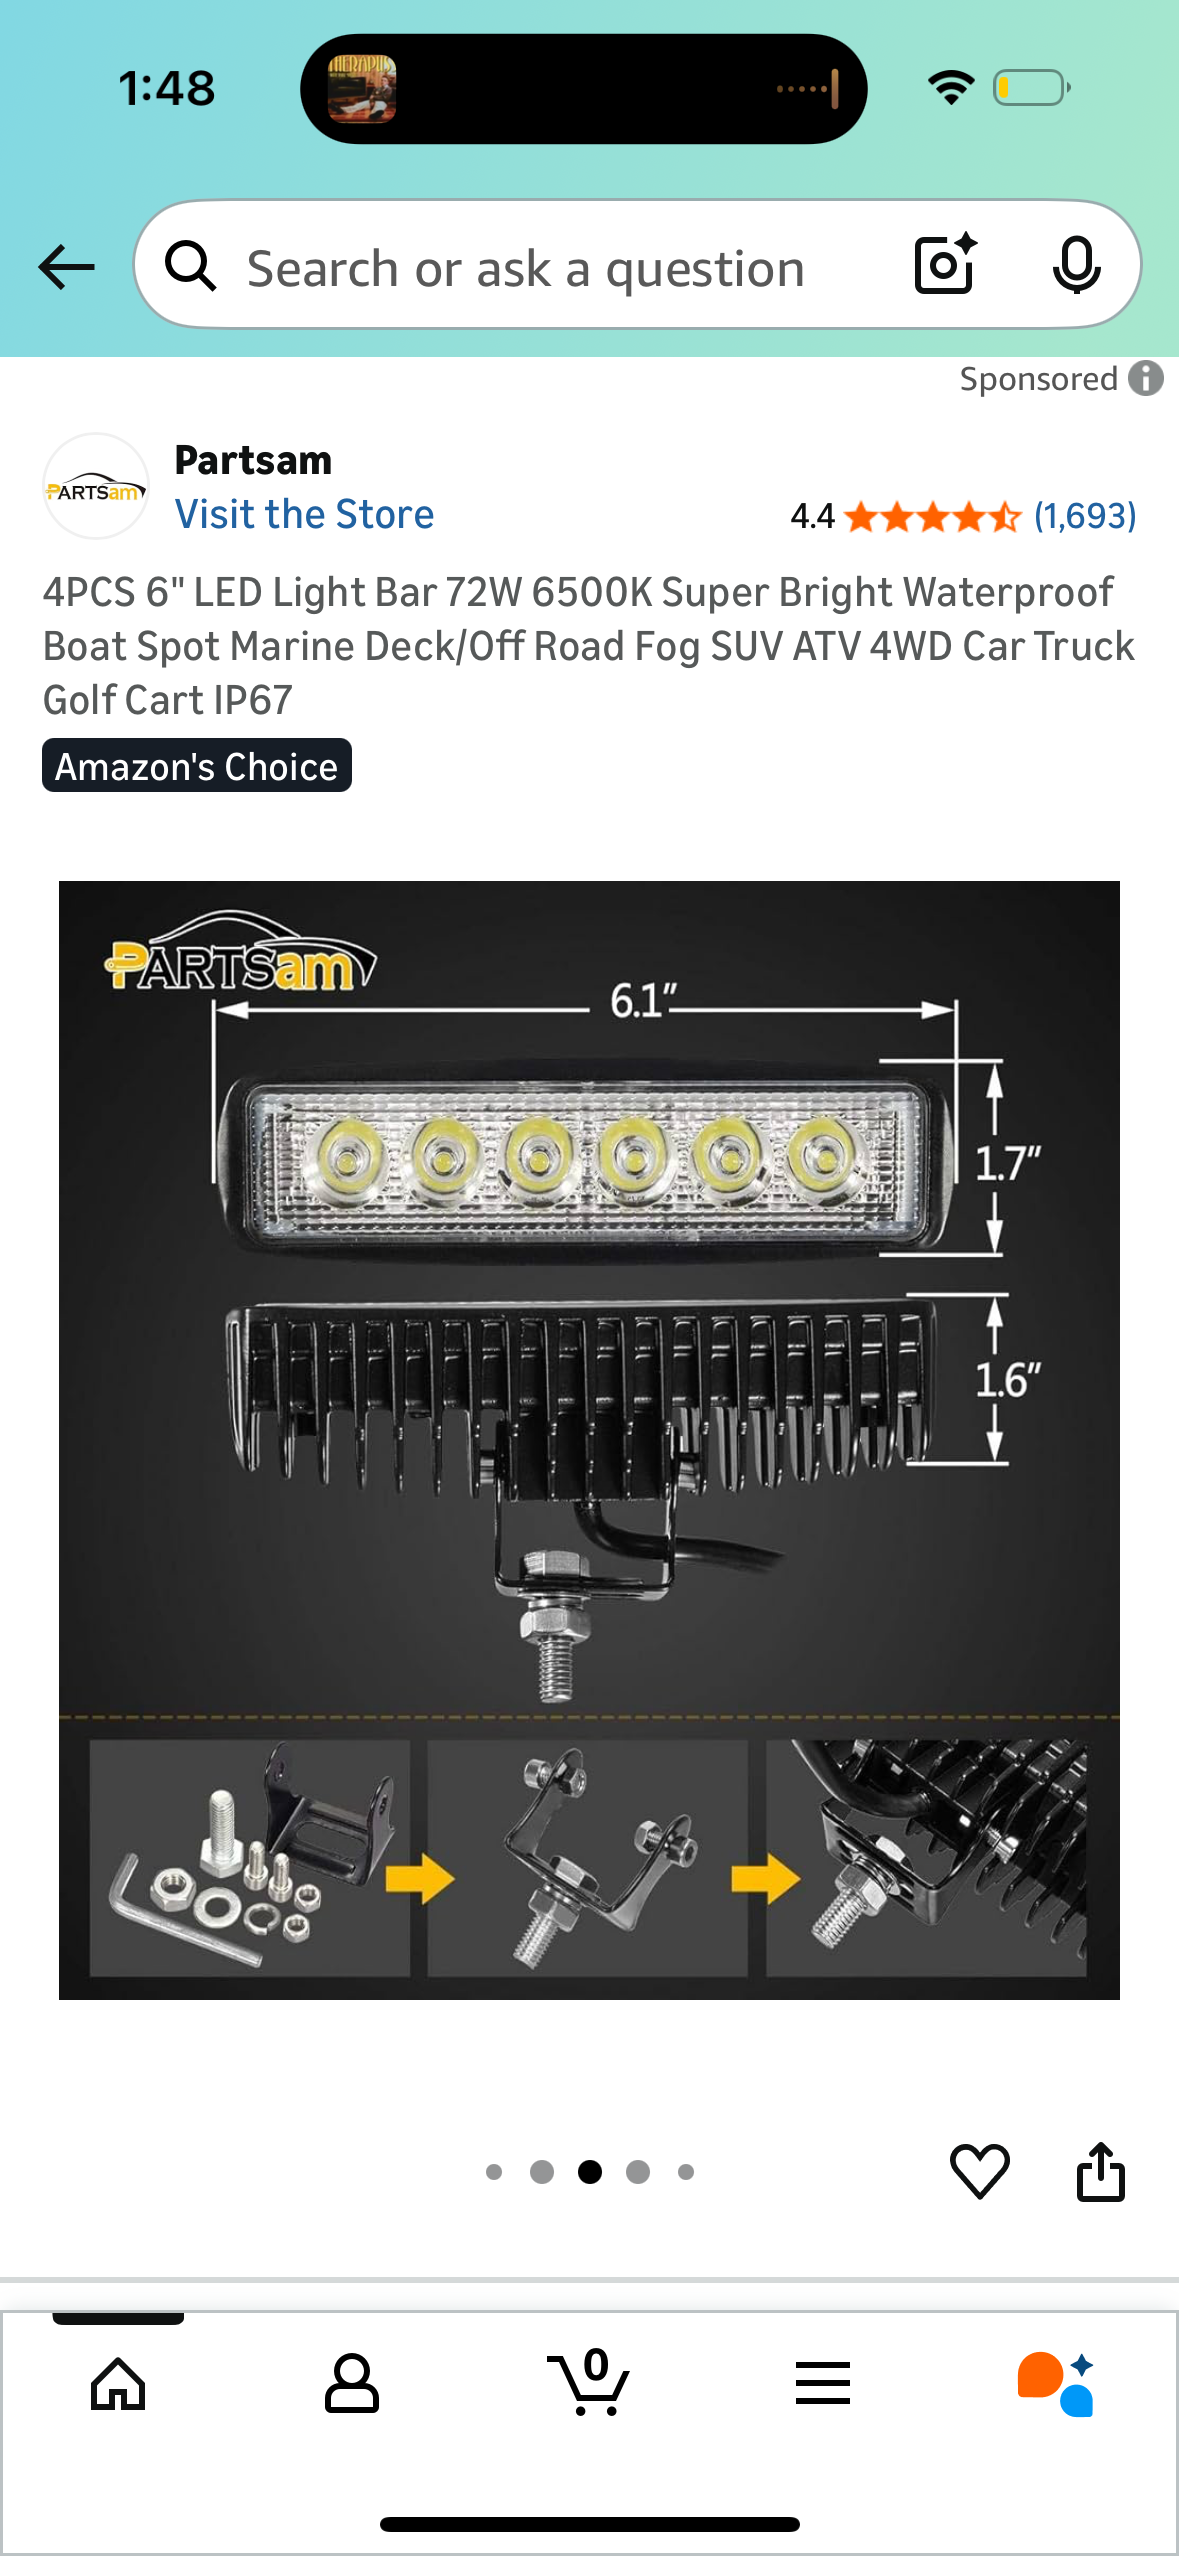Viewport: 1179px width, 2556px height.
Task: Launch the Rufus AI assistant
Action: click(x=1056, y=2384)
